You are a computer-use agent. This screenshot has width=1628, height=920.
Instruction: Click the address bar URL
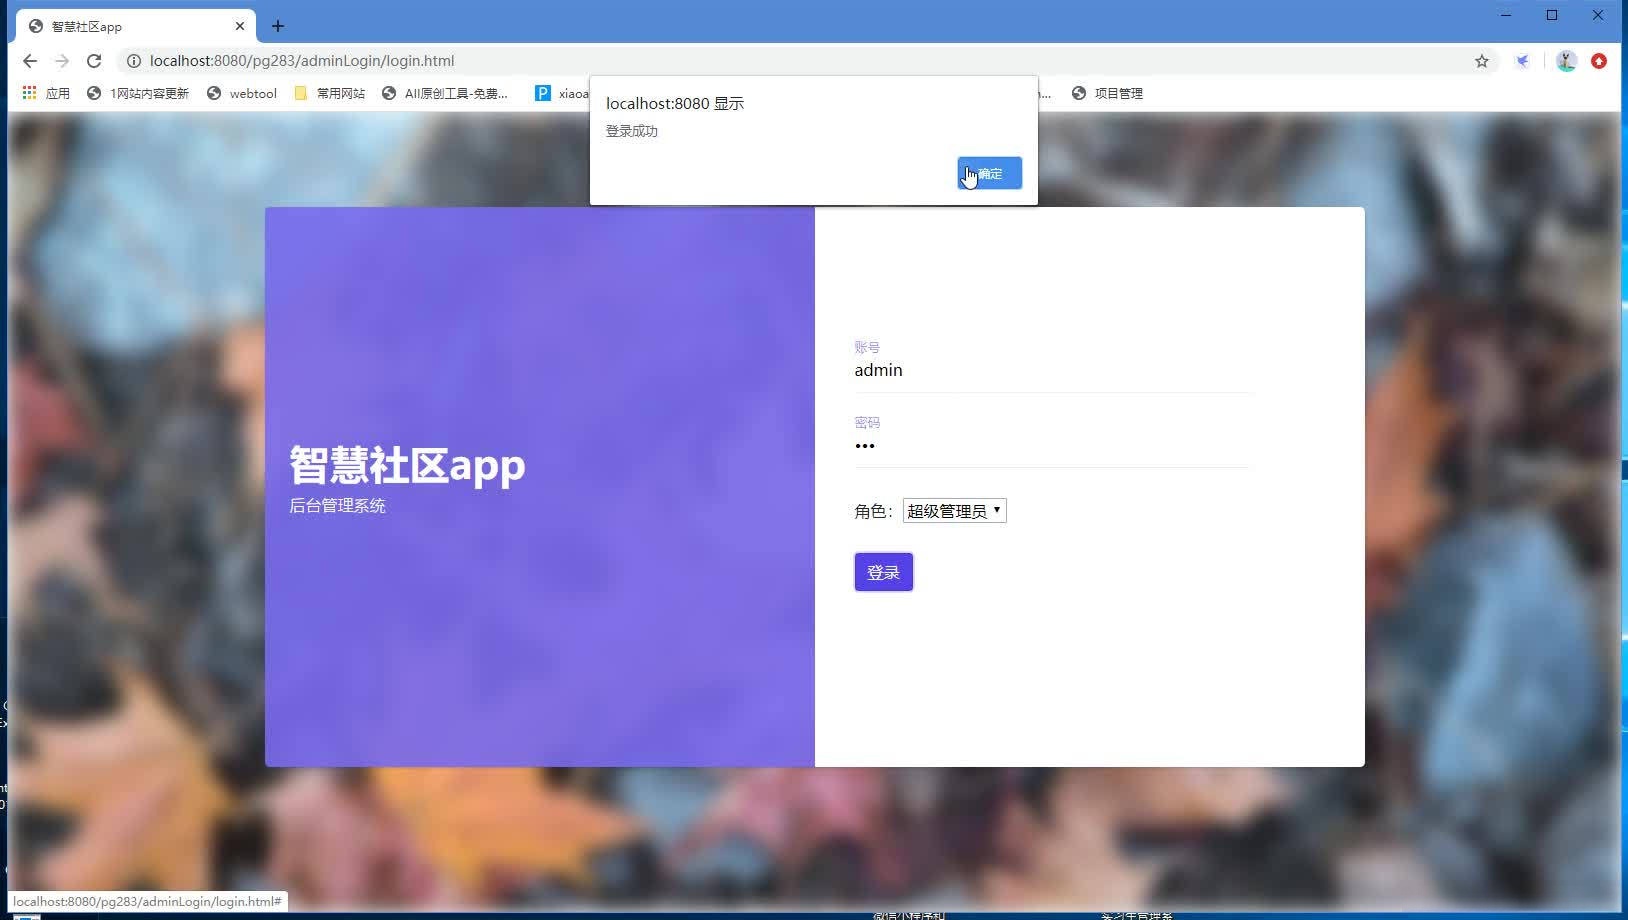click(302, 61)
